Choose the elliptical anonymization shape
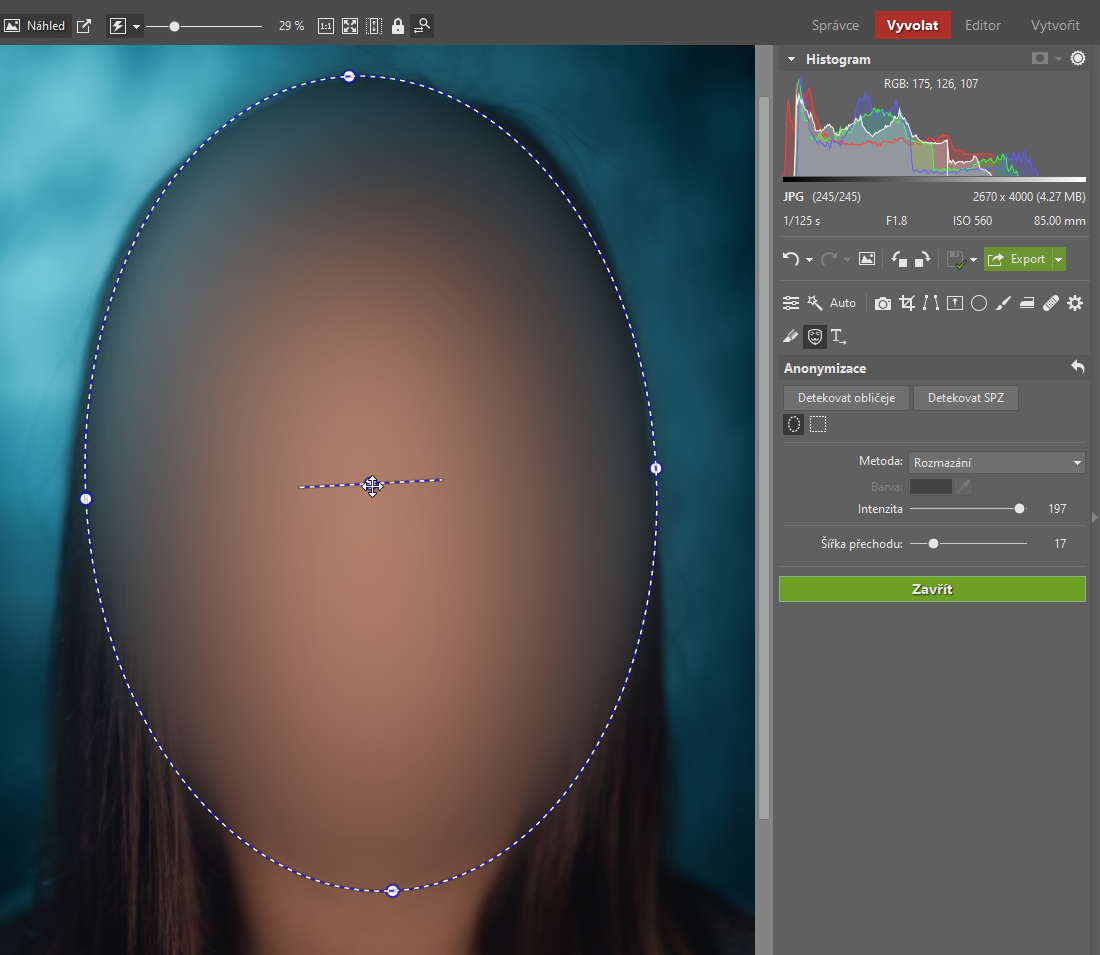The width and height of the screenshot is (1100, 955). pos(793,425)
